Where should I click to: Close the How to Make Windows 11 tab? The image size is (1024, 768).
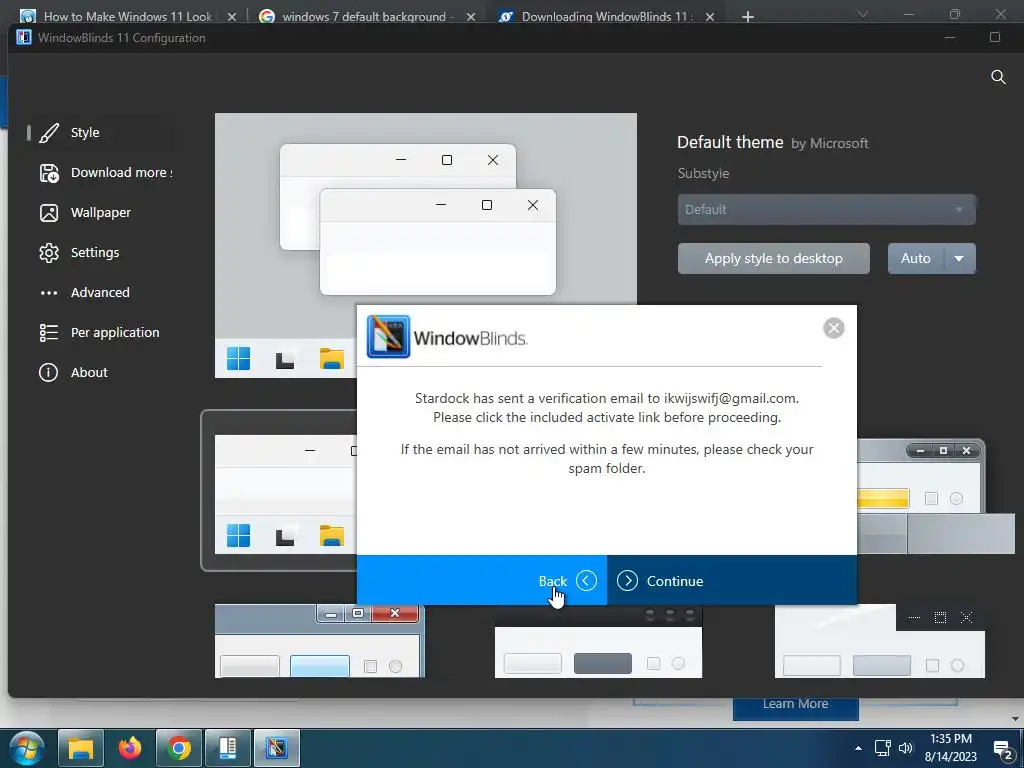(232, 17)
